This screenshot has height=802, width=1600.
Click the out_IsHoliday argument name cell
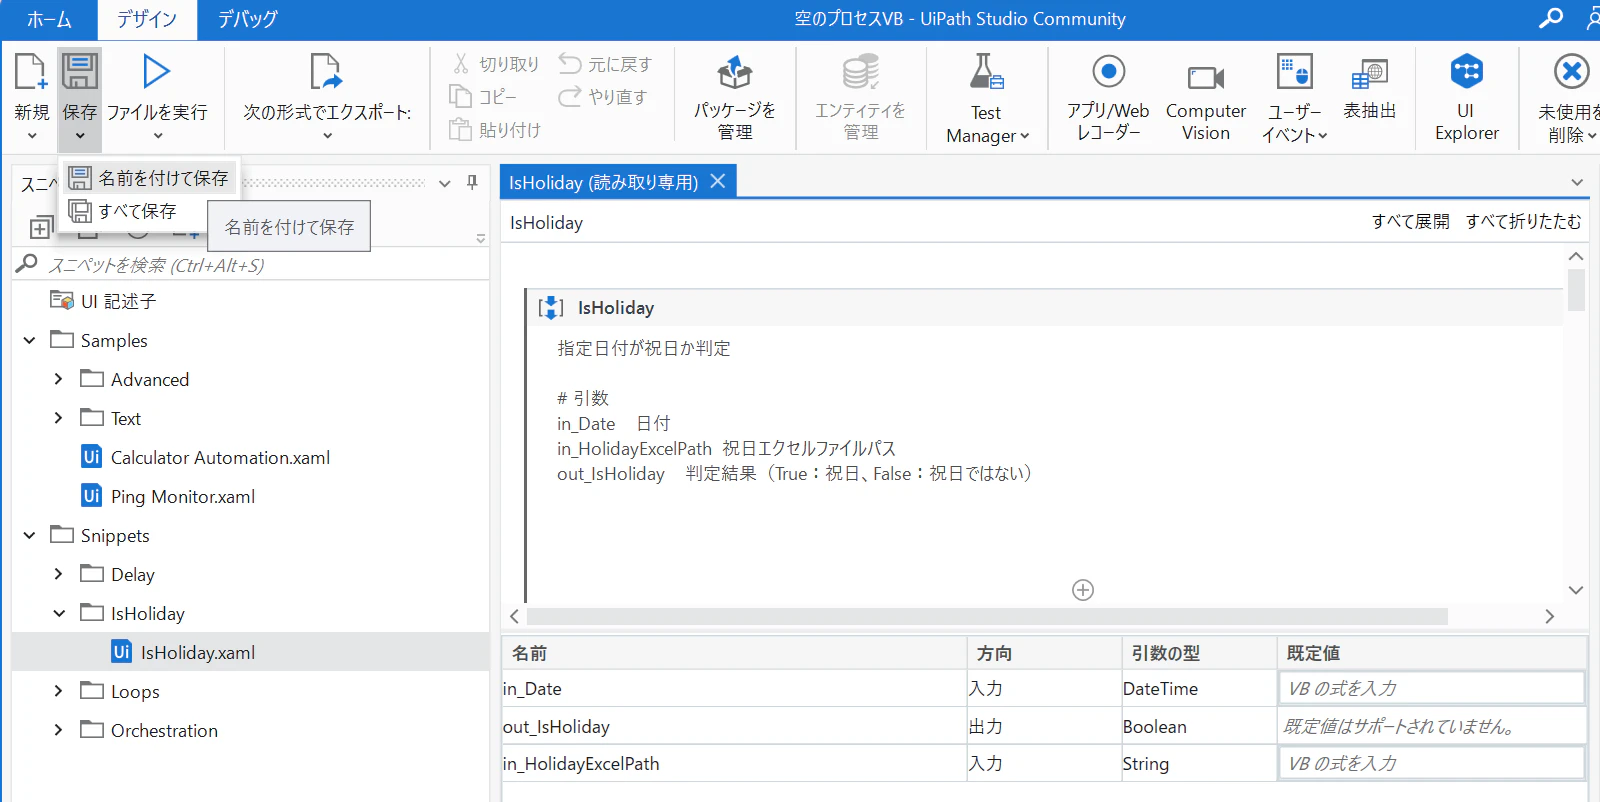734,727
